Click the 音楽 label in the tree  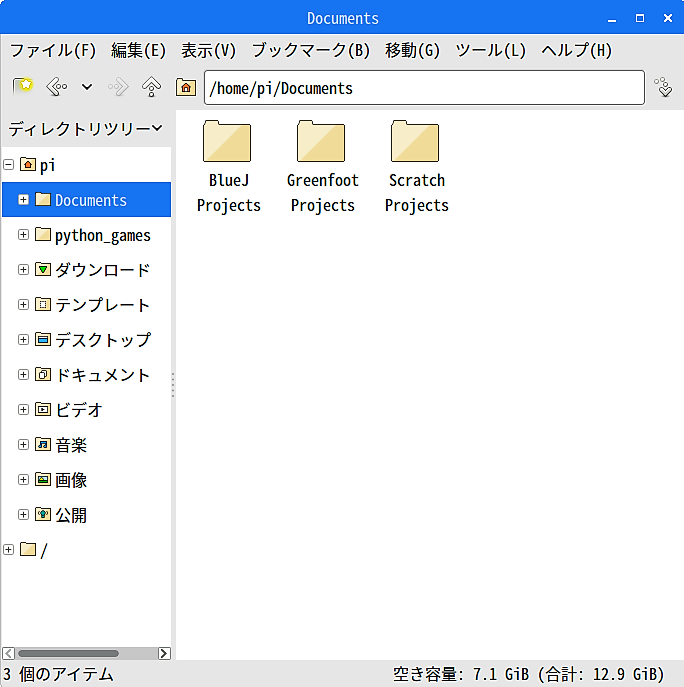[71, 445]
